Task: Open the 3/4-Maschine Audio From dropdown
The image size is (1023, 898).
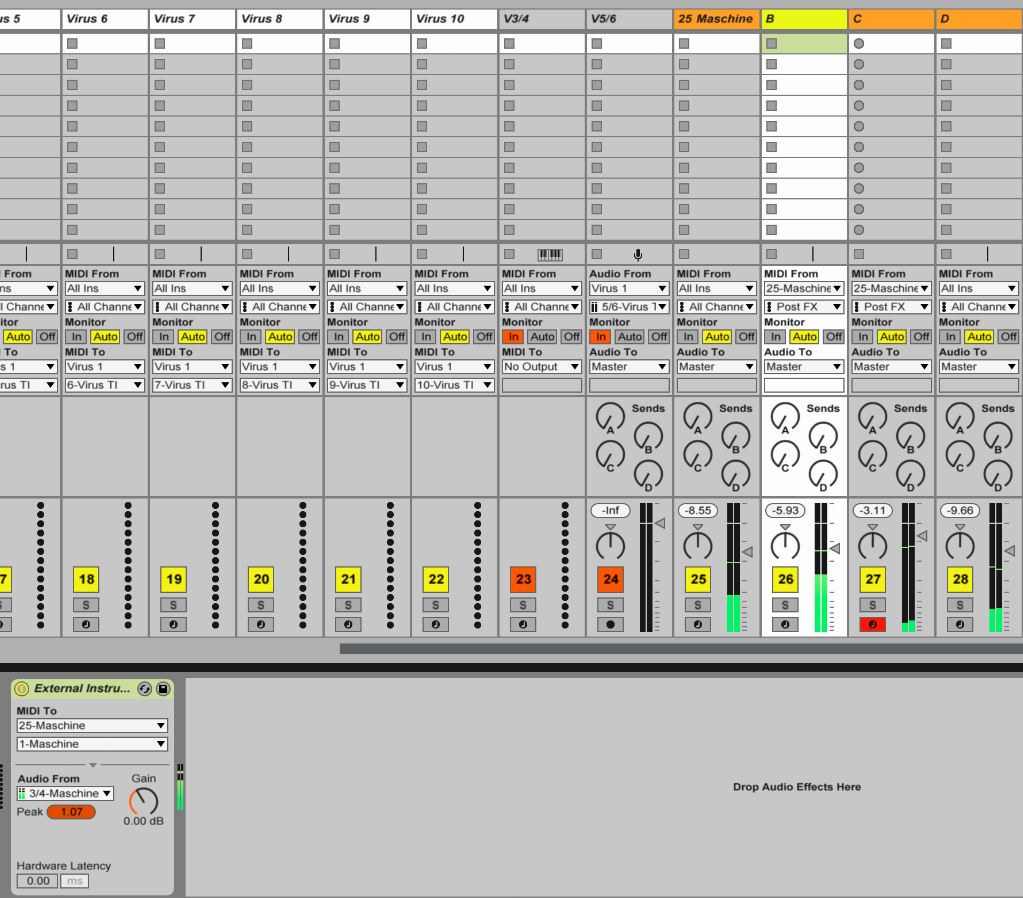Action: click(x=65, y=794)
